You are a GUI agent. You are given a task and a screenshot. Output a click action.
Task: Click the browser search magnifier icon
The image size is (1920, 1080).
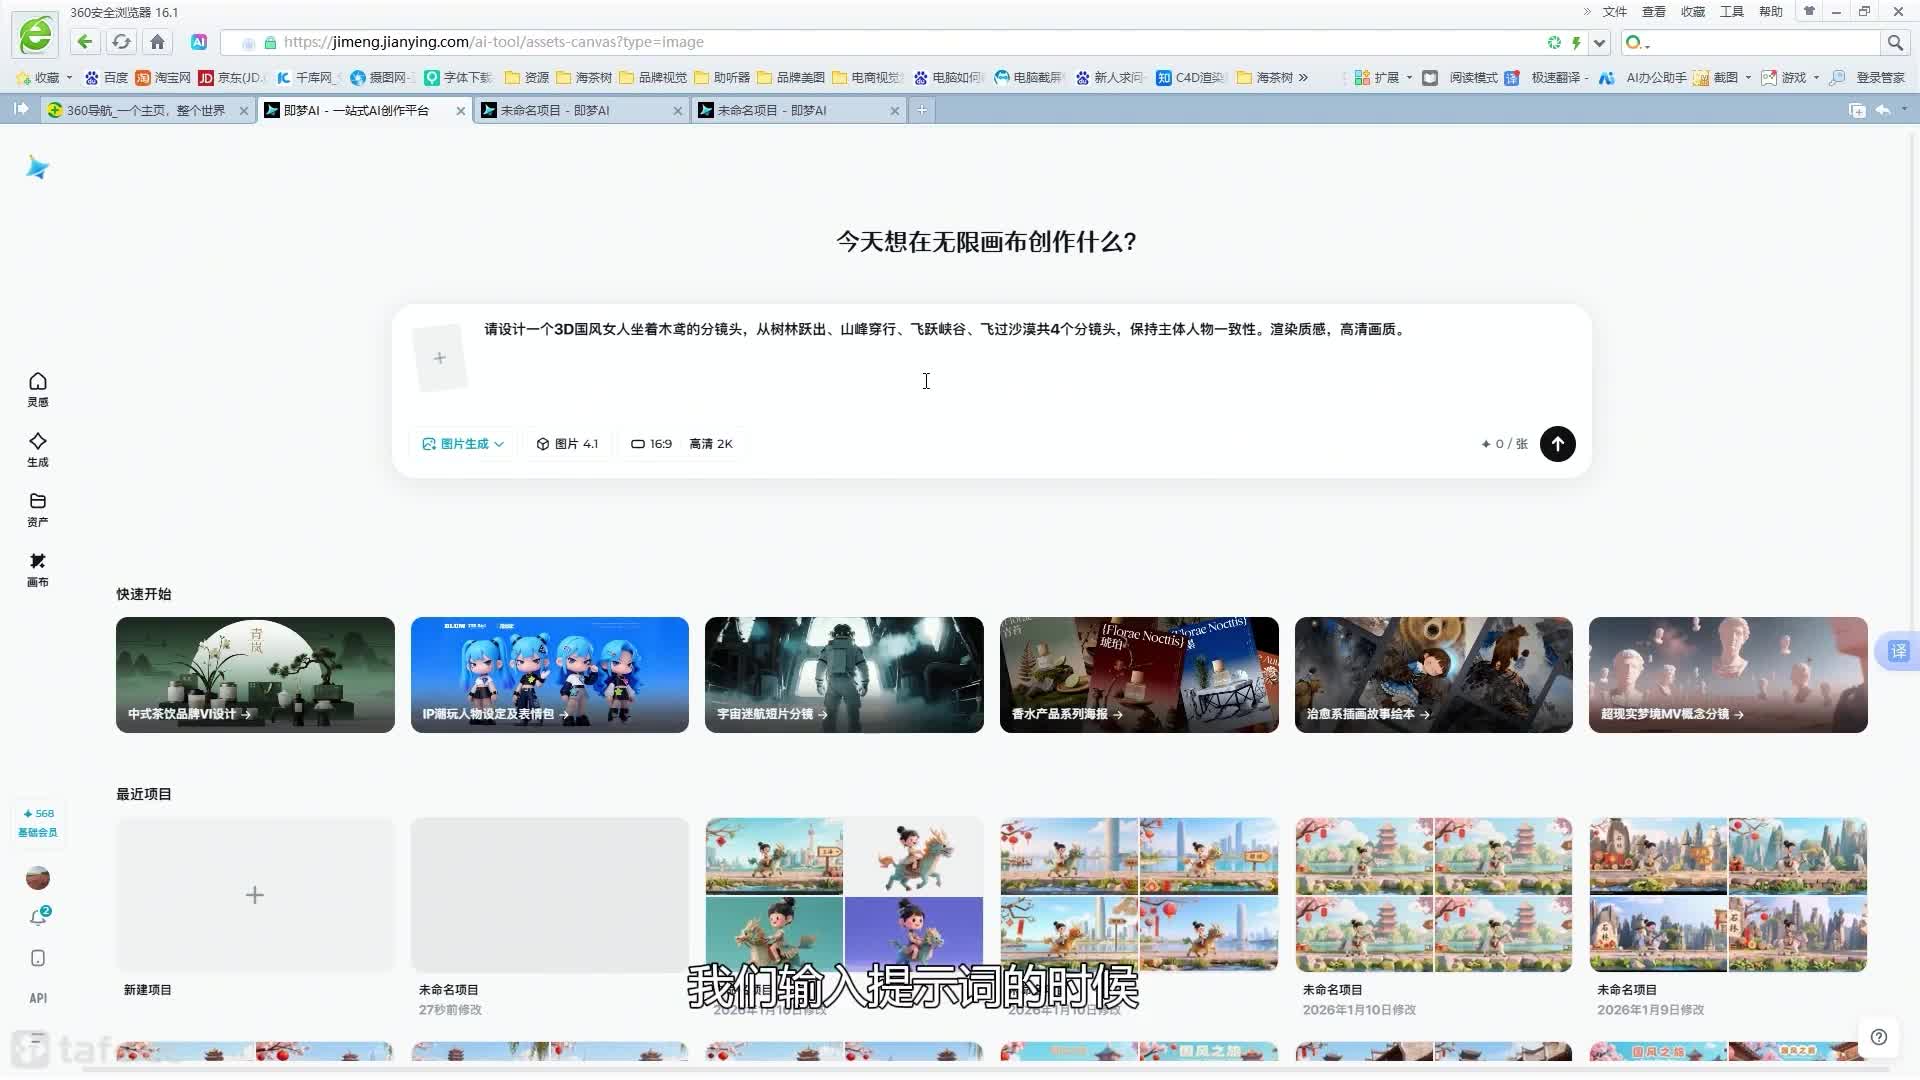(1895, 42)
